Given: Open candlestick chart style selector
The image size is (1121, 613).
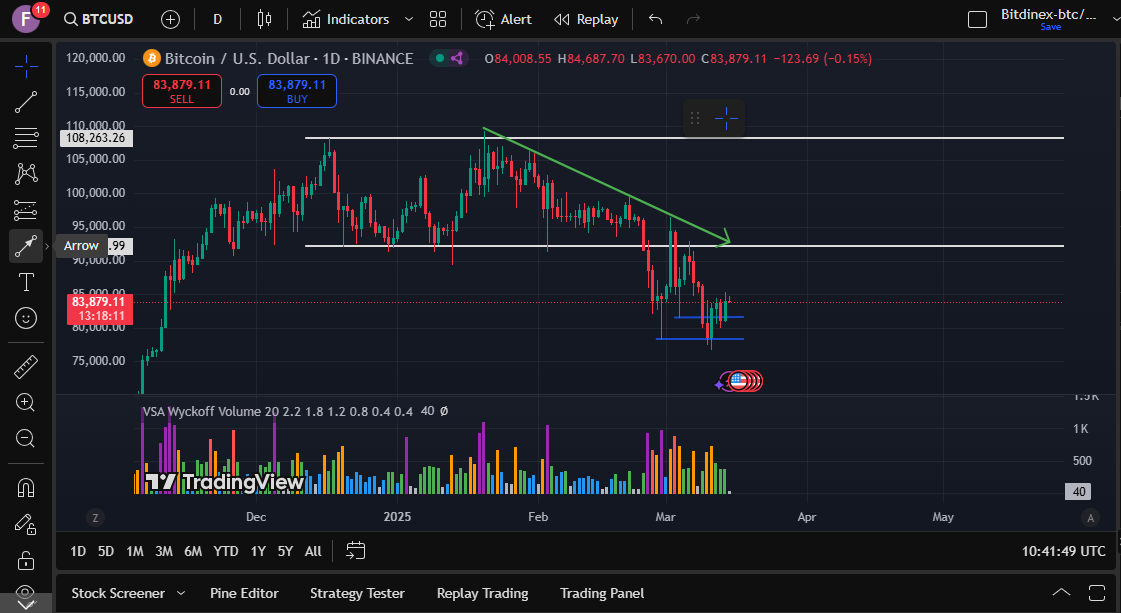Looking at the screenshot, I should (x=265, y=19).
